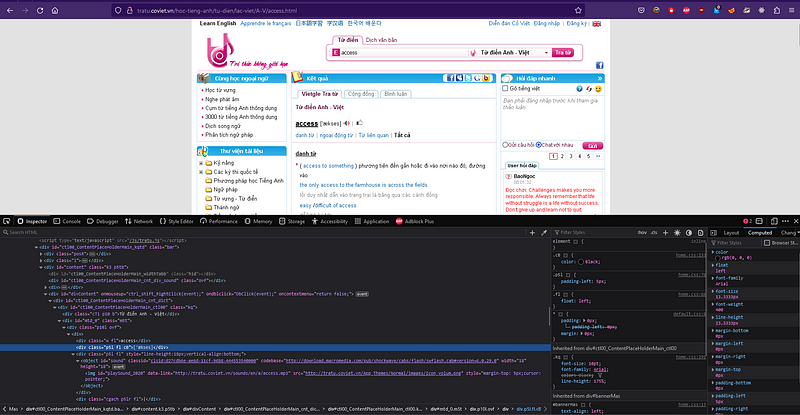Screen dimensions: 800x415
Task: Open help question icon in Hỏi đáp nhanh
Action: coord(579,89)
